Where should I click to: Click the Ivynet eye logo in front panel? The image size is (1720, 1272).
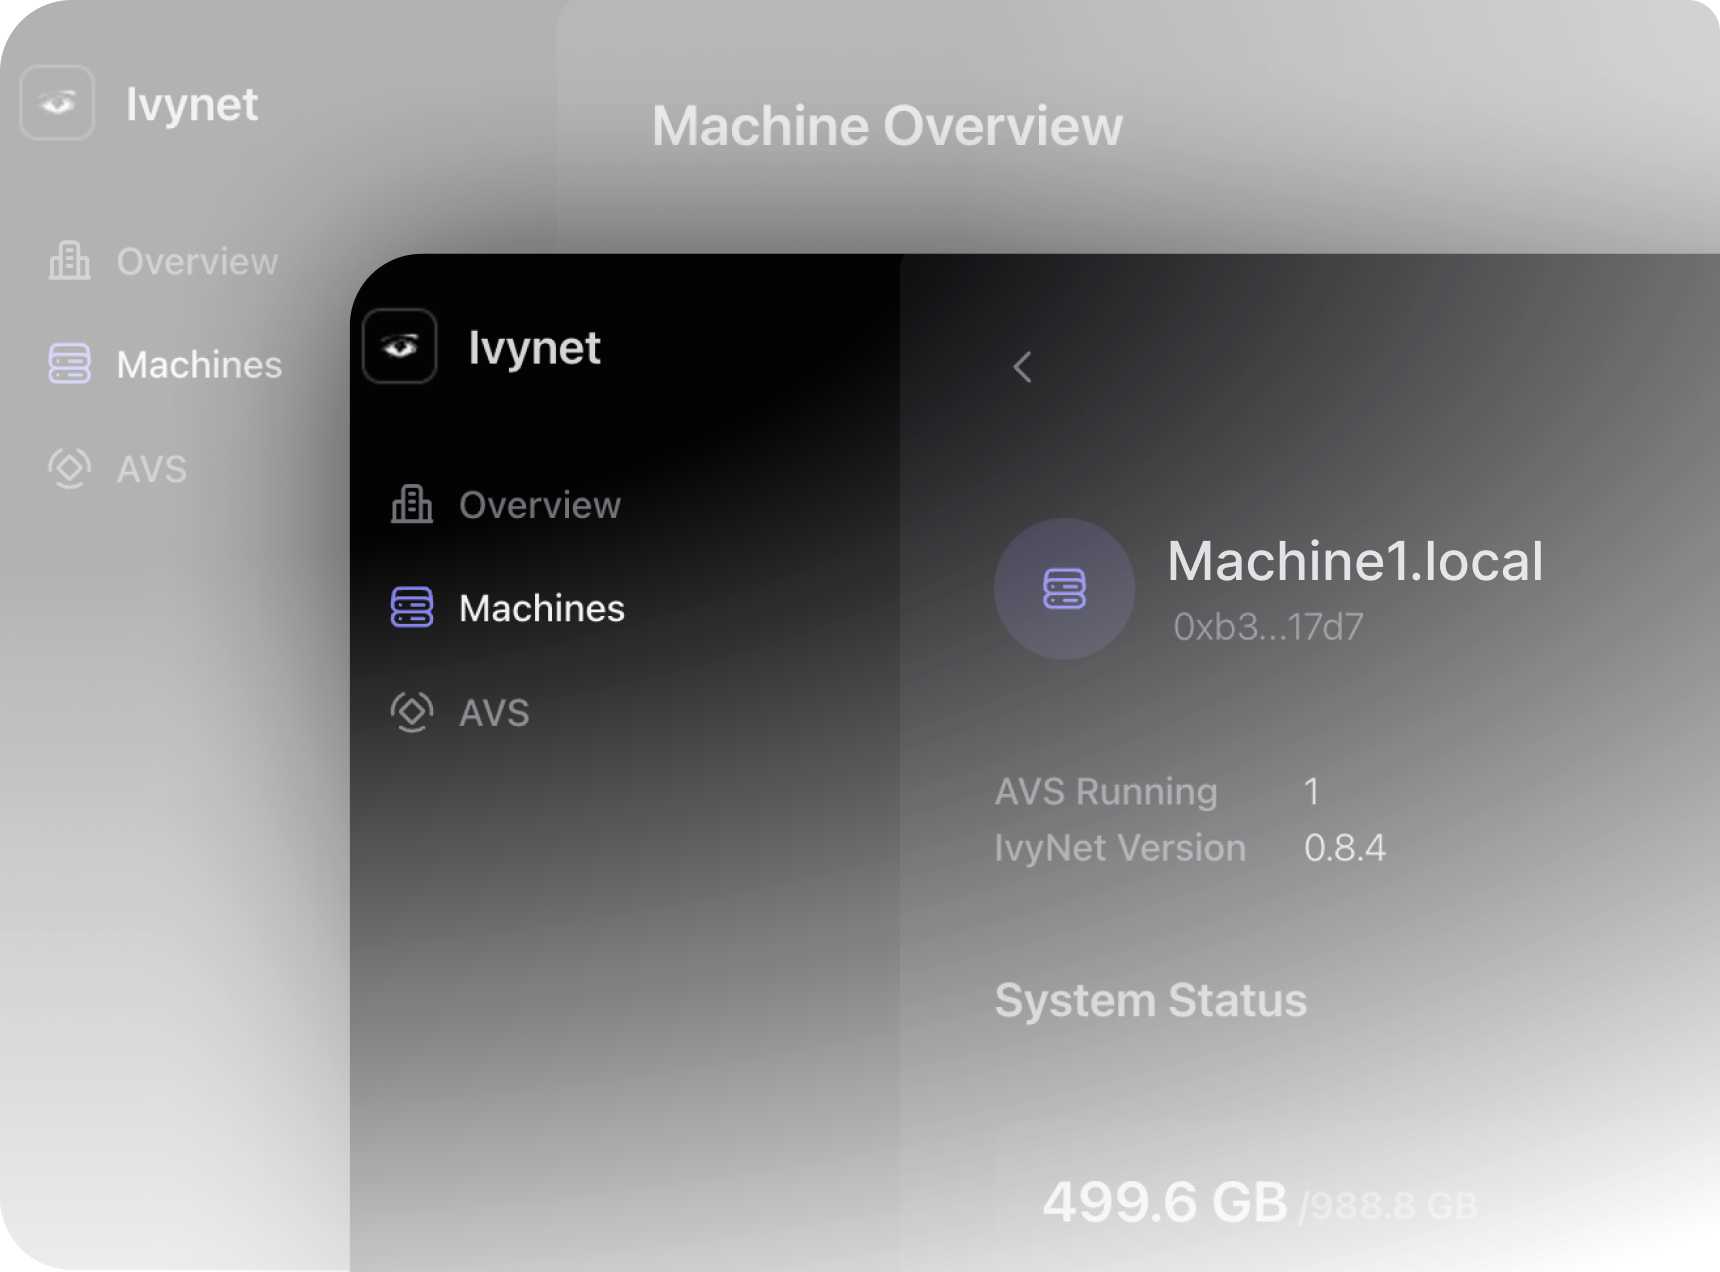pos(400,346)
